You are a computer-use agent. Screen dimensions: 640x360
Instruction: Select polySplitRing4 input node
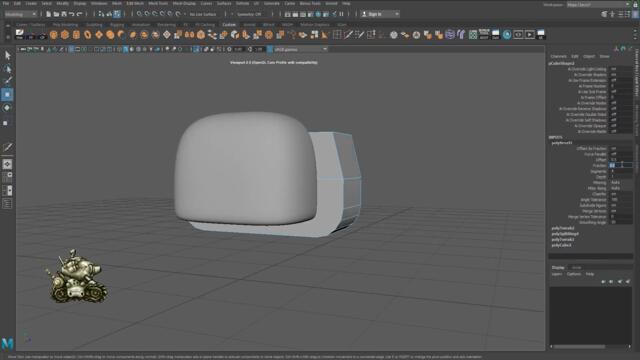[565, 234]
